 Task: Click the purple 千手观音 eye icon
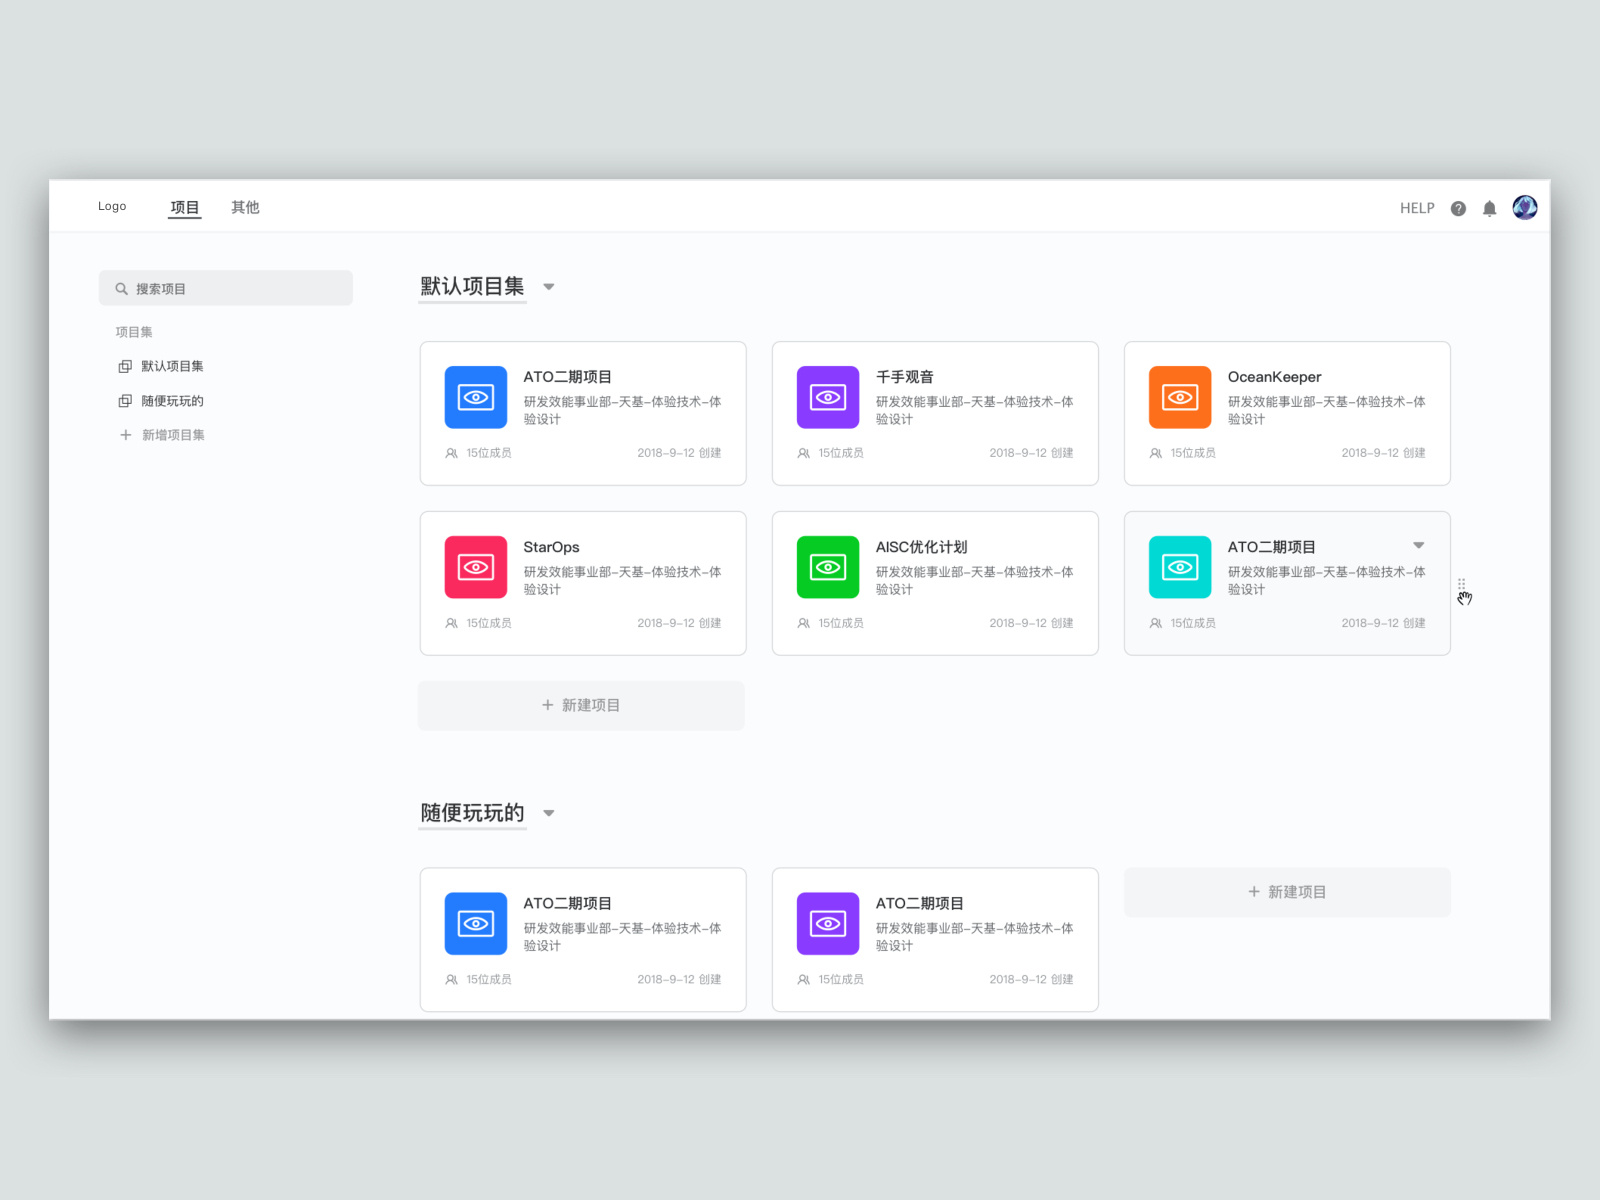(827, 397)
